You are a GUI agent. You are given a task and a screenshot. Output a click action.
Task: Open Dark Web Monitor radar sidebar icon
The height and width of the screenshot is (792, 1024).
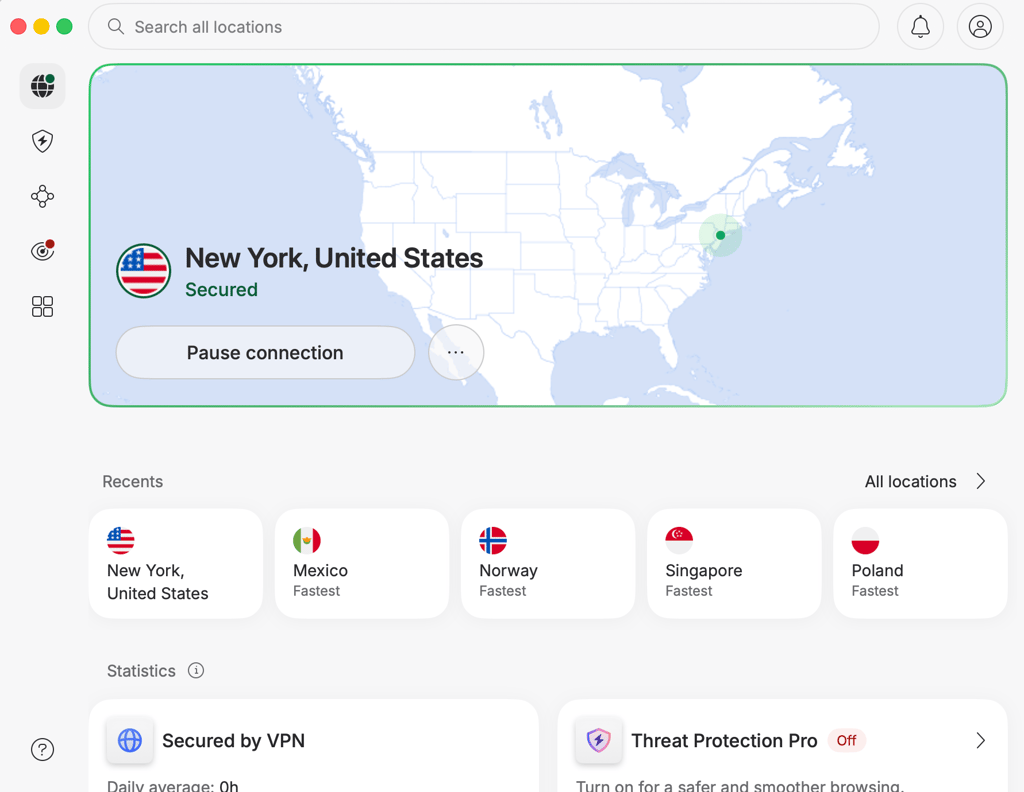(x=42, y=251)
